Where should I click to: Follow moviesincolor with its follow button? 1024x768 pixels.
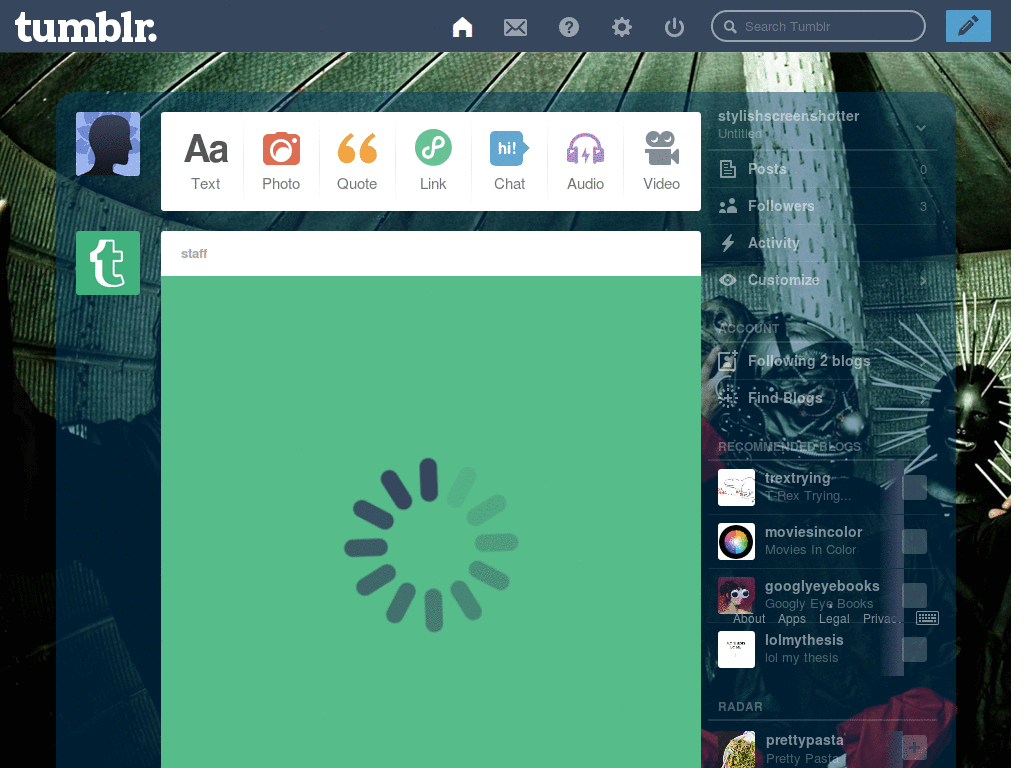[914, 541]
